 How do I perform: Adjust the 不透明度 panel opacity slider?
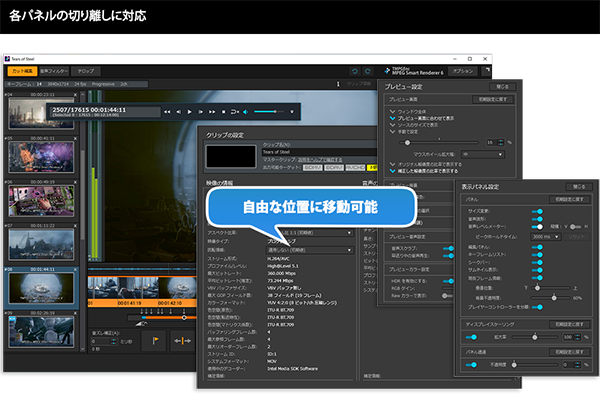pyautogui.click(x=535, y=365)
